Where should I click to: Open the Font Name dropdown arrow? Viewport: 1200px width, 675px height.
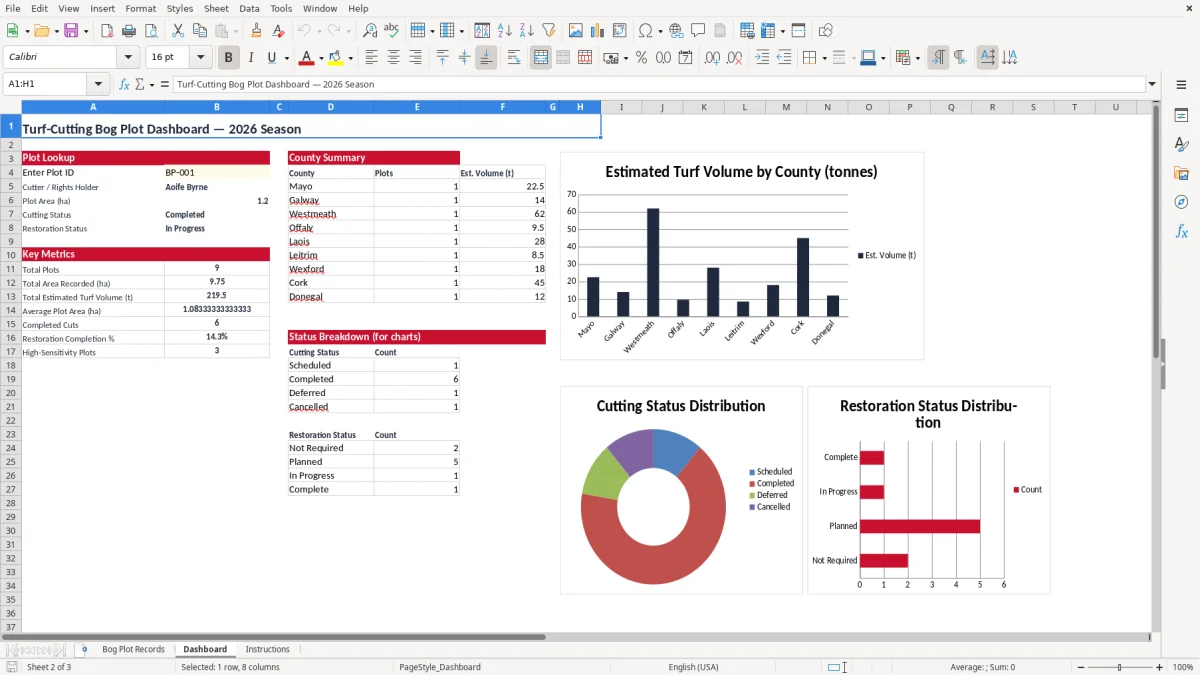coord(127,58)
